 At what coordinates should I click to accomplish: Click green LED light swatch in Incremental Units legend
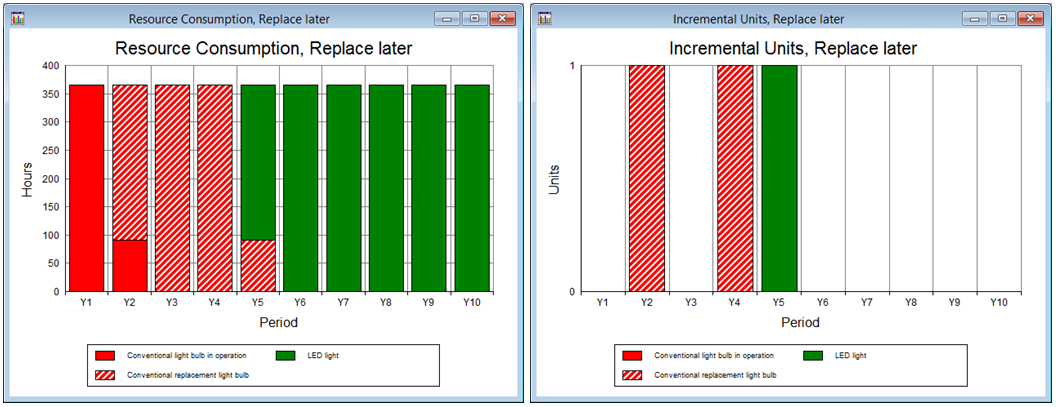click(x=814, y=355)
